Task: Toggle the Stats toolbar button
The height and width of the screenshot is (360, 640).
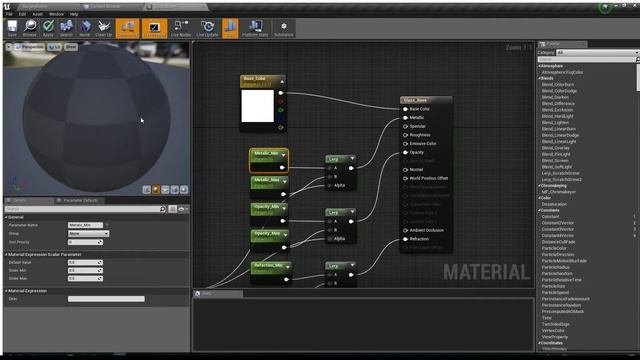Action: pyautogui.click(x=230, y=28)
